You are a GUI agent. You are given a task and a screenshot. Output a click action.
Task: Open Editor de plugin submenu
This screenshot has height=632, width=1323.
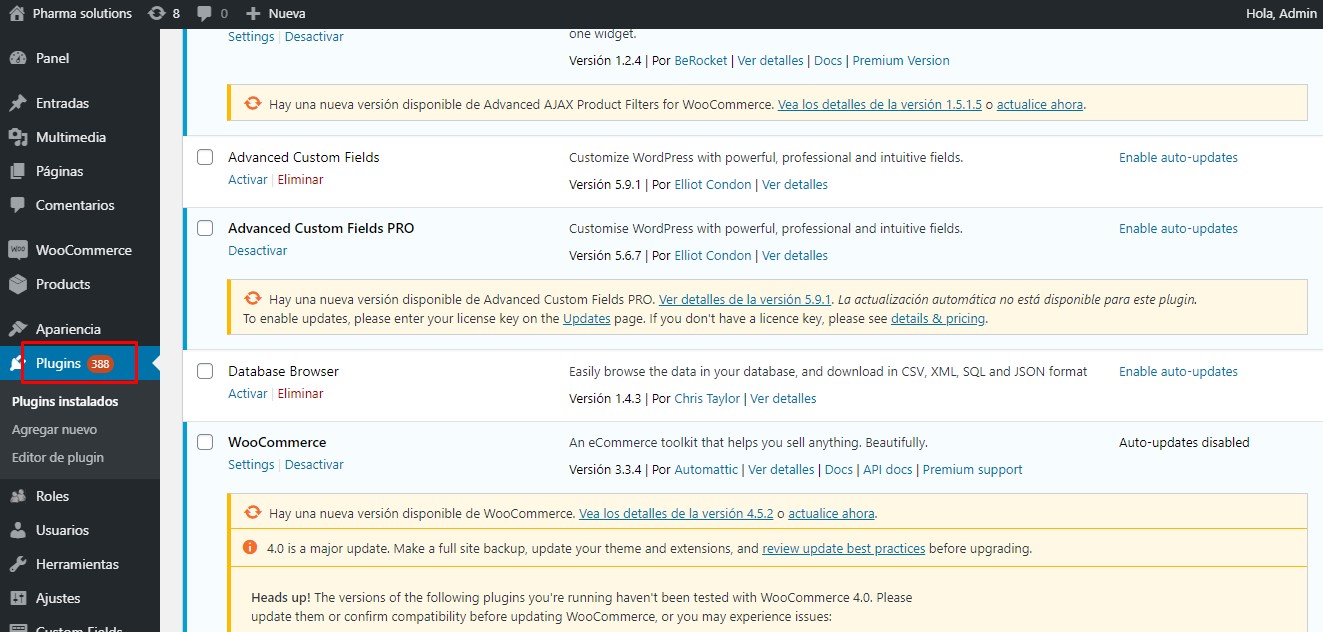58,457
